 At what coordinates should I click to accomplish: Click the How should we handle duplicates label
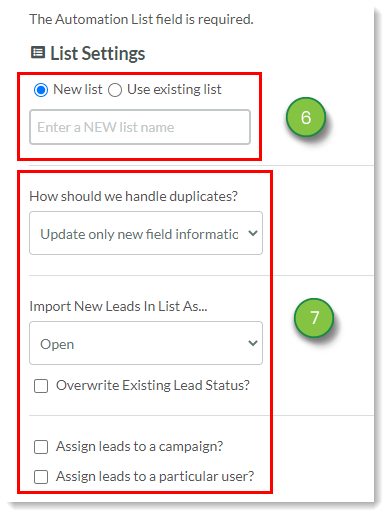(x=133, y=196)
